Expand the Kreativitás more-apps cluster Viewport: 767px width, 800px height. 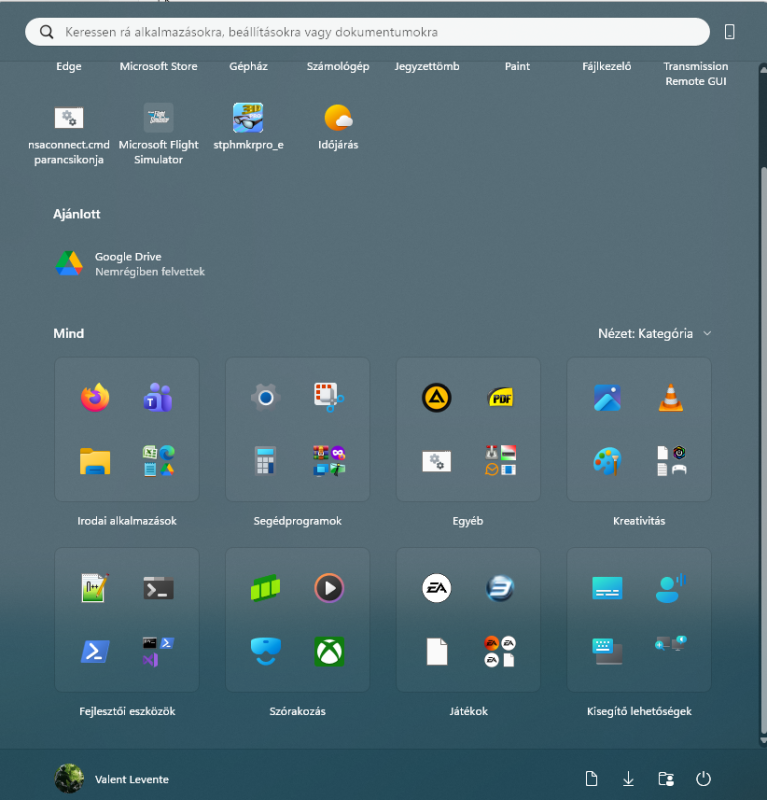[671, 461]
